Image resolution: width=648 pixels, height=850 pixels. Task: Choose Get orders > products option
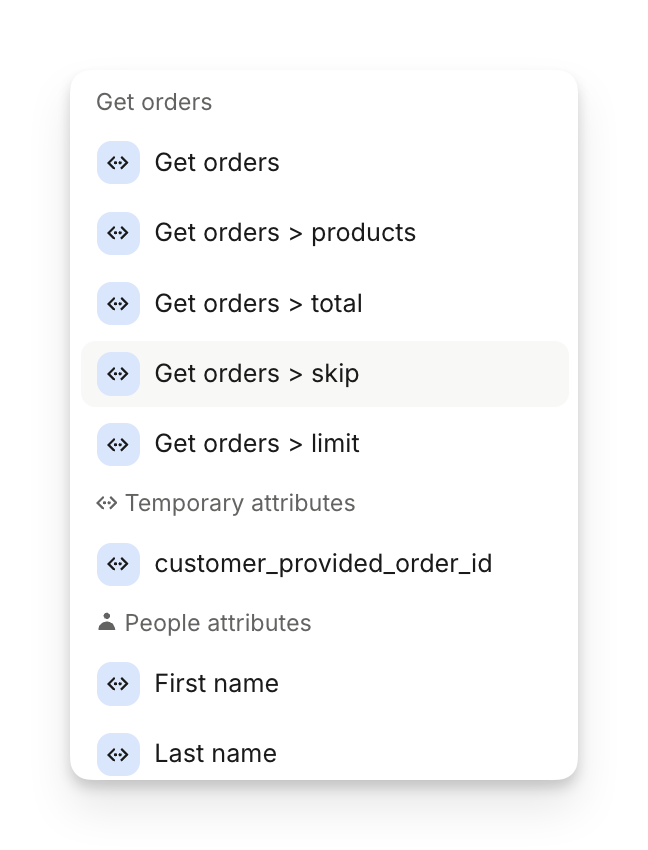285,233
